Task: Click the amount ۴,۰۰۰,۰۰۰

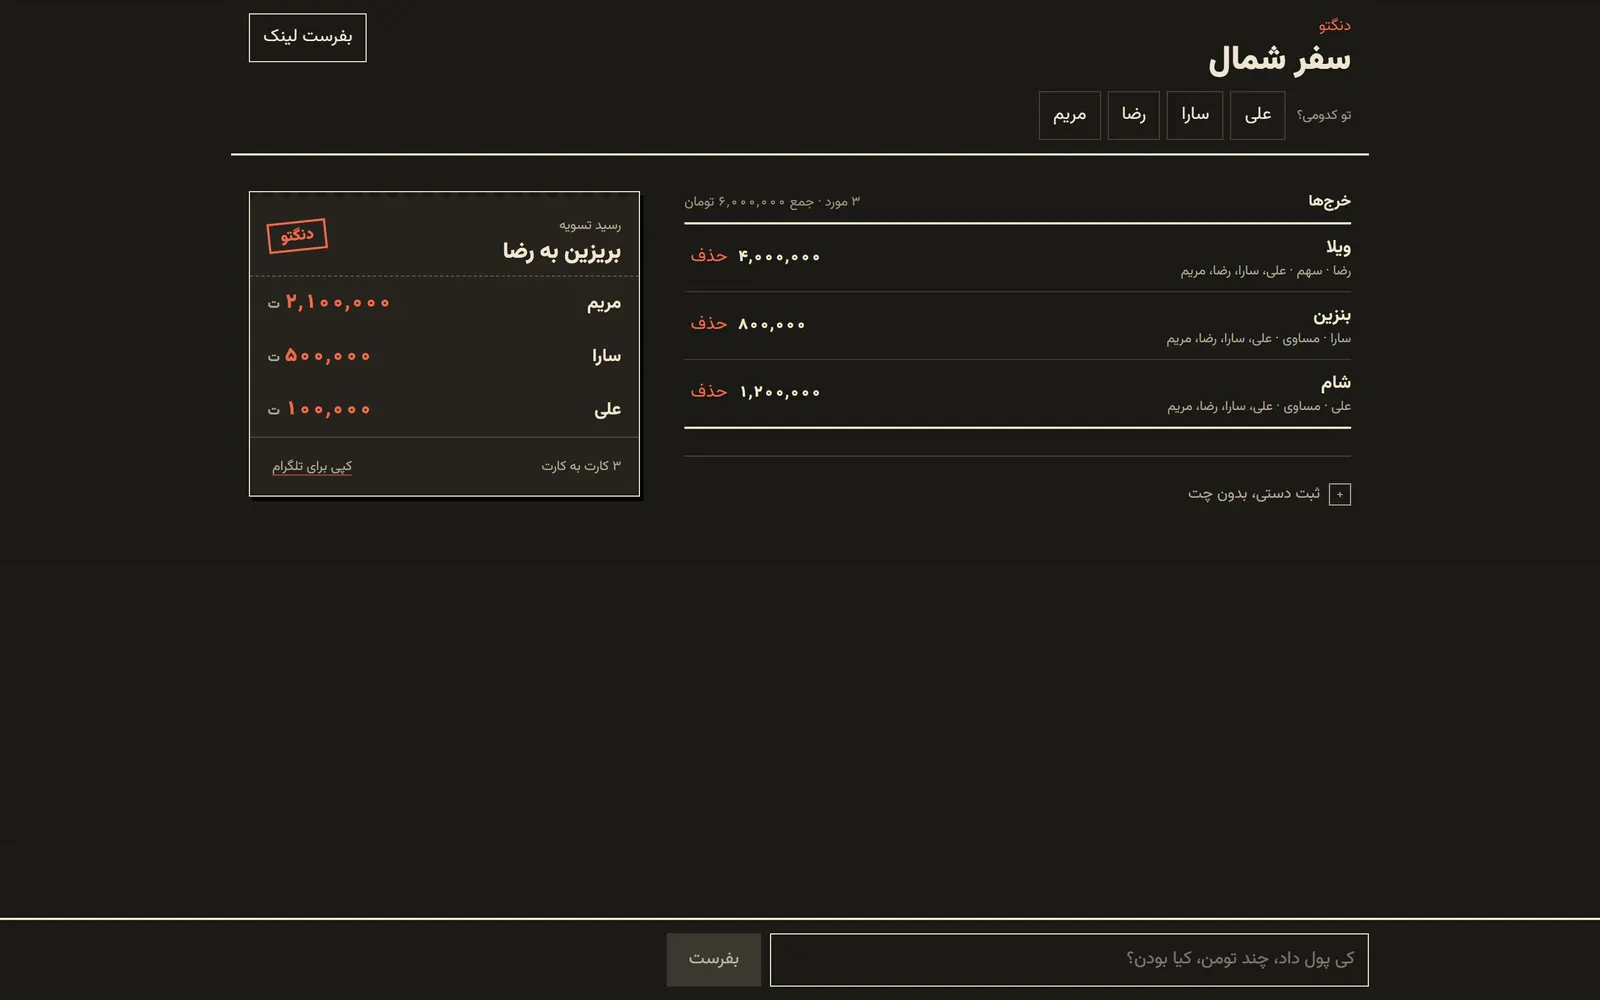Action: pyautogui.click(x=779, y=257)
